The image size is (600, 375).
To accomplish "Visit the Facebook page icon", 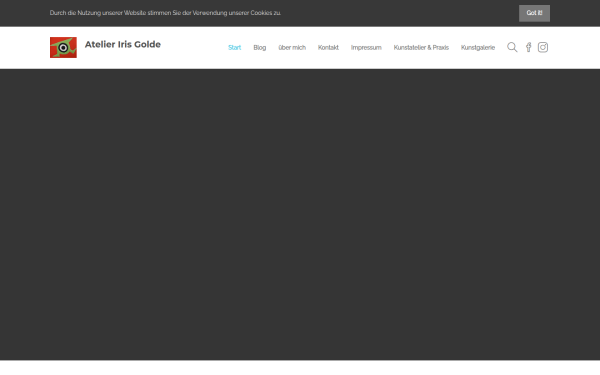I will pos(528,47).
